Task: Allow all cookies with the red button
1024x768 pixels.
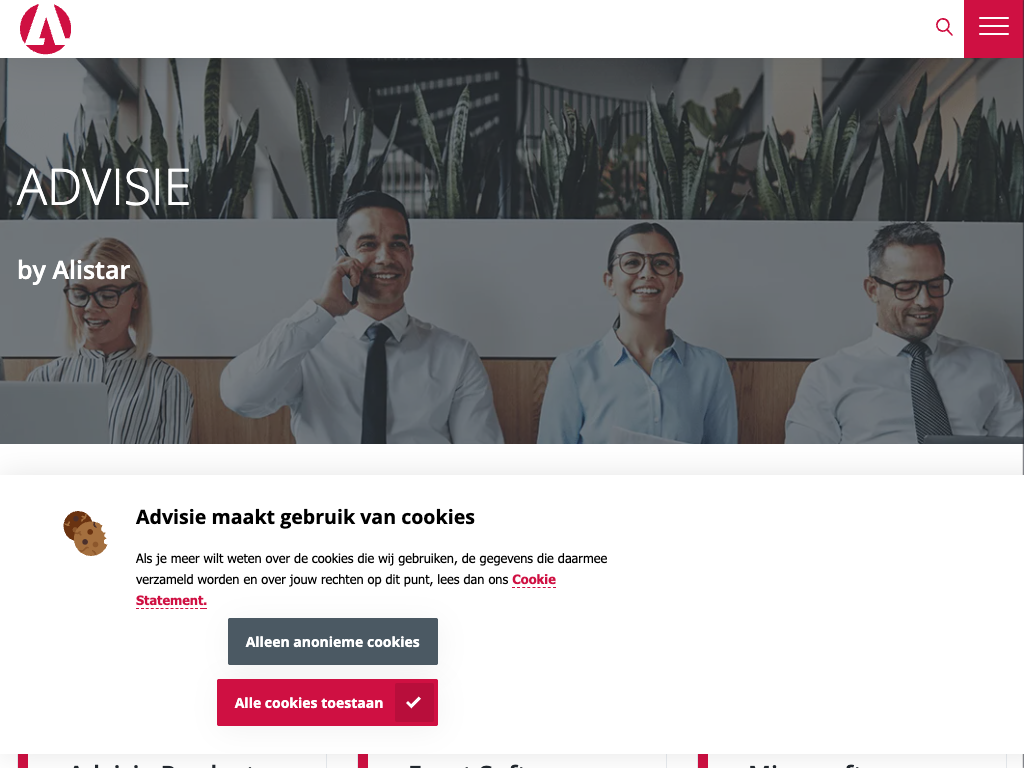Action: pos(327,703)
